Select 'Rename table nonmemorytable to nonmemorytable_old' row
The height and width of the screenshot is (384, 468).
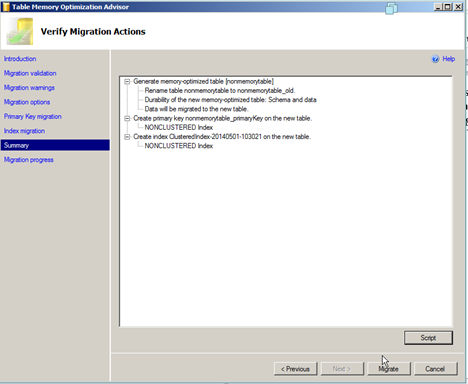(220, 91)
